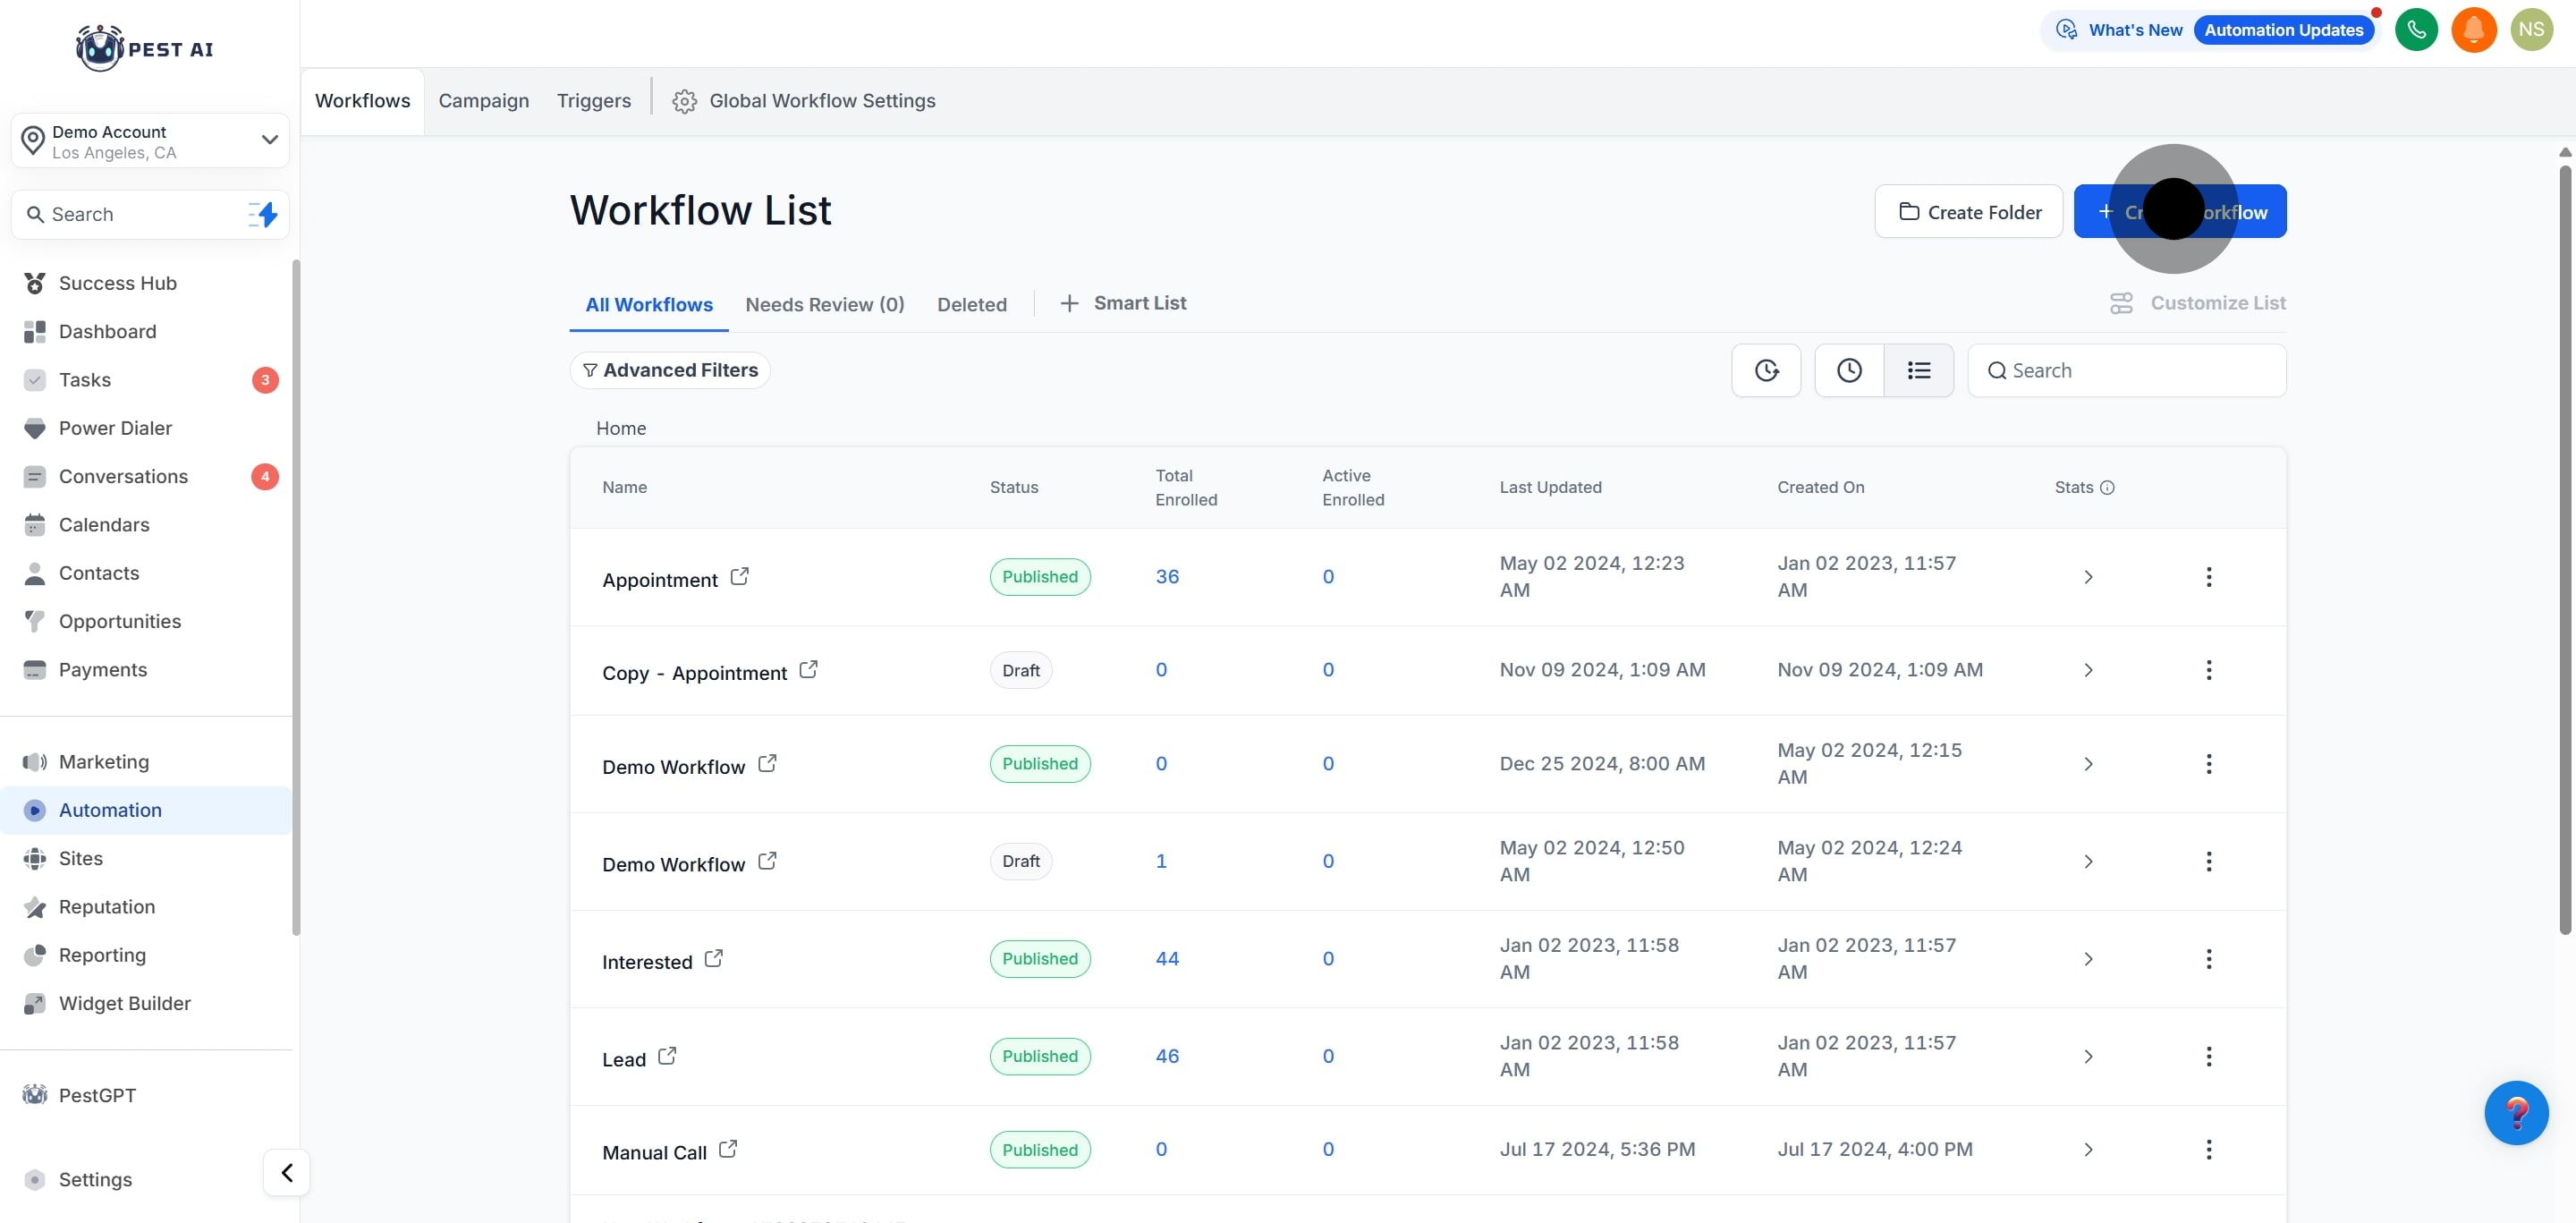Open the Needs Review (0) tab
Image resolution: width=2576 pixels, height=1223 pixels.
point(824,304)
